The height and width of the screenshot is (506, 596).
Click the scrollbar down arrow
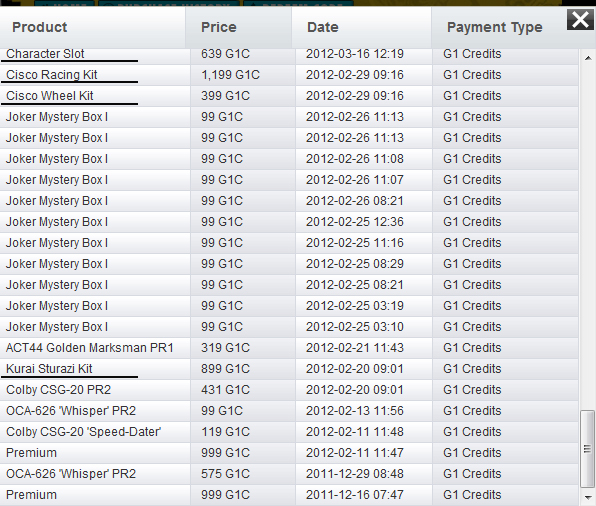pos(588,497)
